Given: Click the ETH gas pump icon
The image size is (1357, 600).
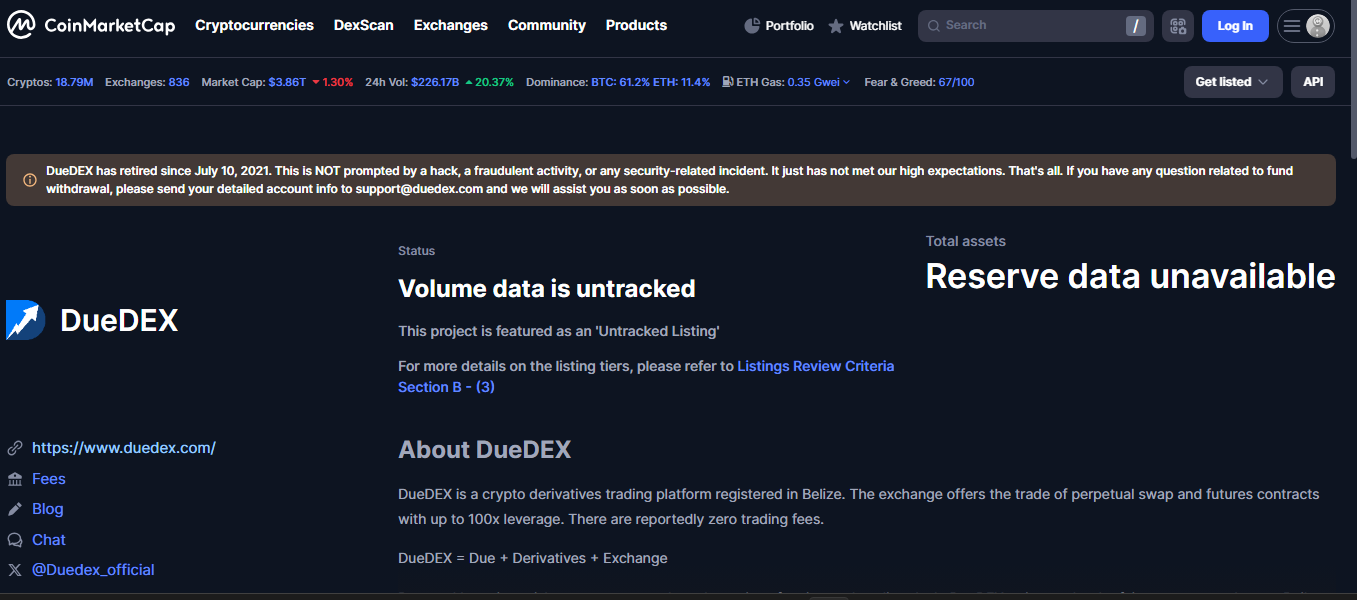Looking at the screenshot, I should pos(727,82).
